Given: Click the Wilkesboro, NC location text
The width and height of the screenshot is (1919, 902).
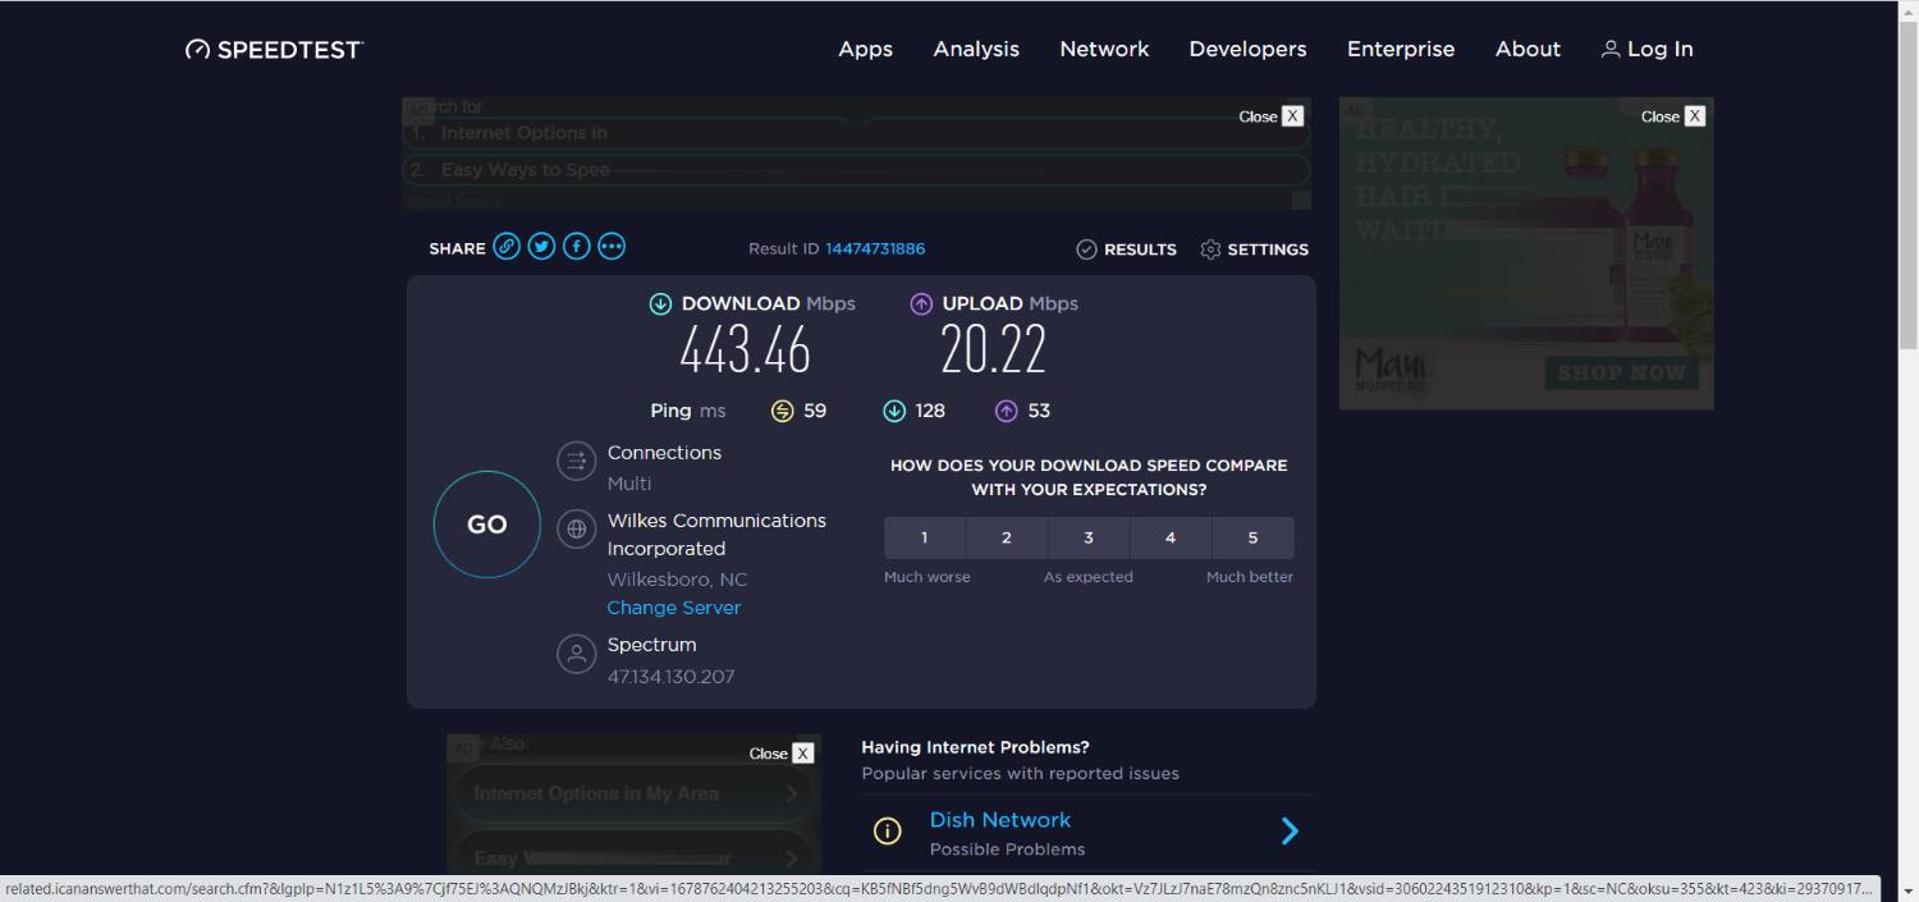Looking at the screenshot, I should (x=677, y=580).
